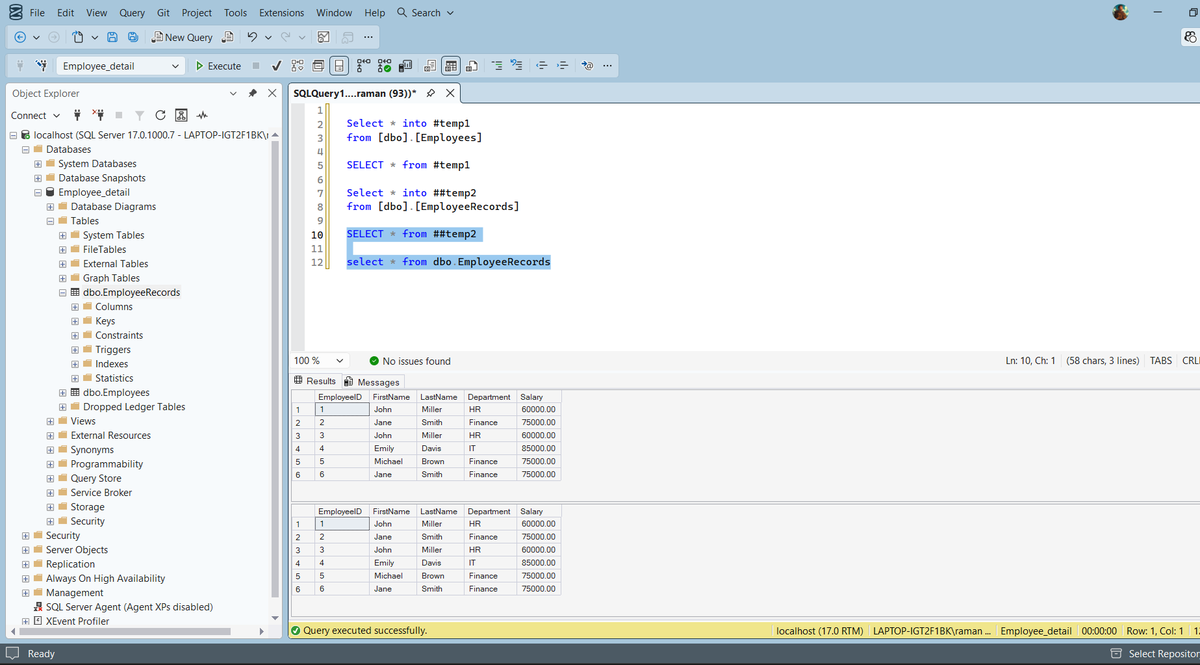1200x665 pixels.
Task: Open SQL toolbar overflow options
Action: (x=607, y=66)
